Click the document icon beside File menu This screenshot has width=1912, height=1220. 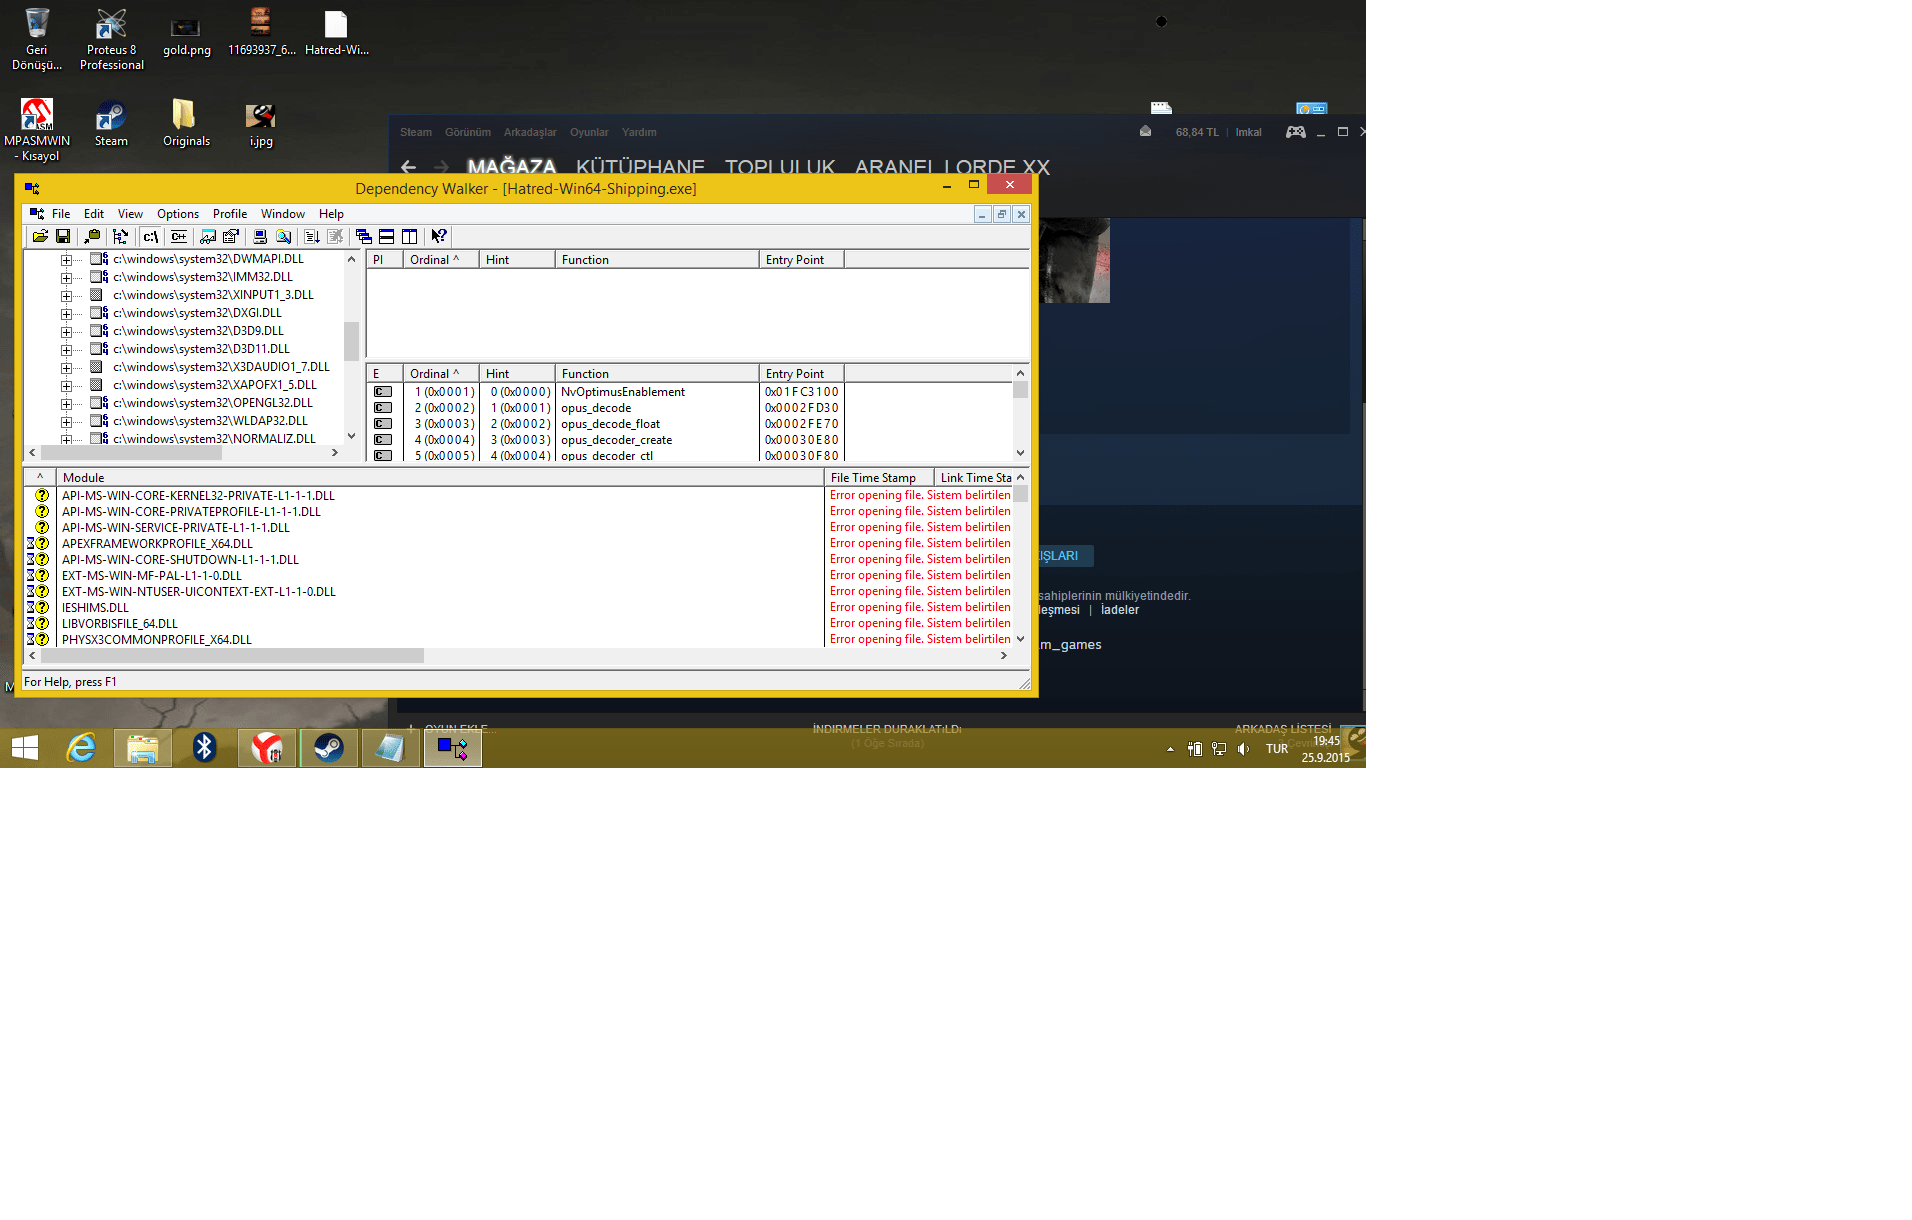click(x=37, y=214)
